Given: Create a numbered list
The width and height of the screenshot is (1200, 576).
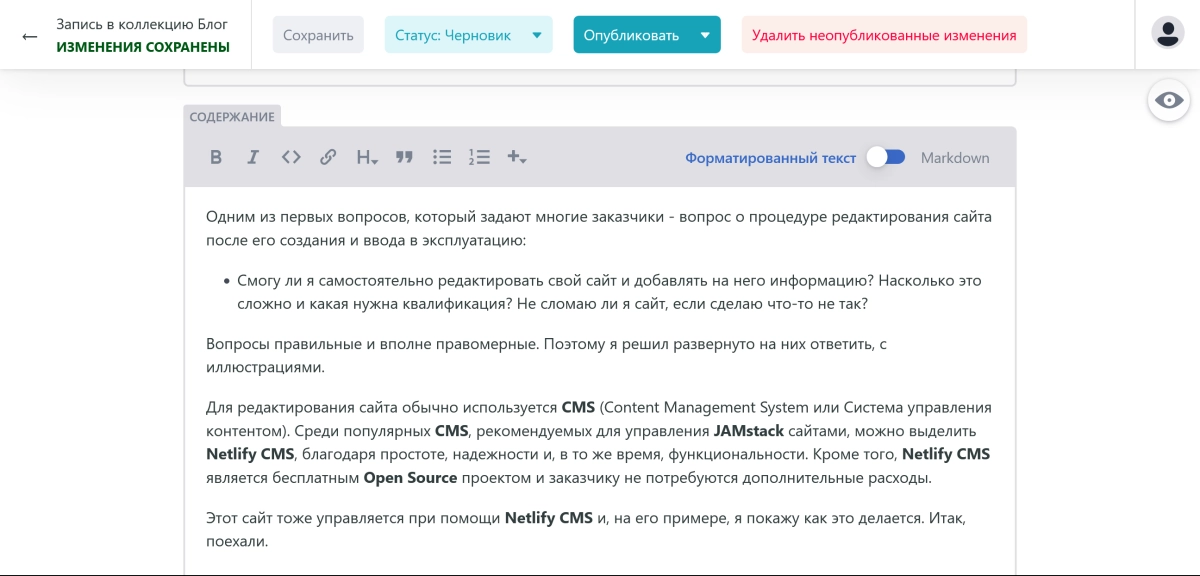Looking at the screenshot, I should coord(479,157).
